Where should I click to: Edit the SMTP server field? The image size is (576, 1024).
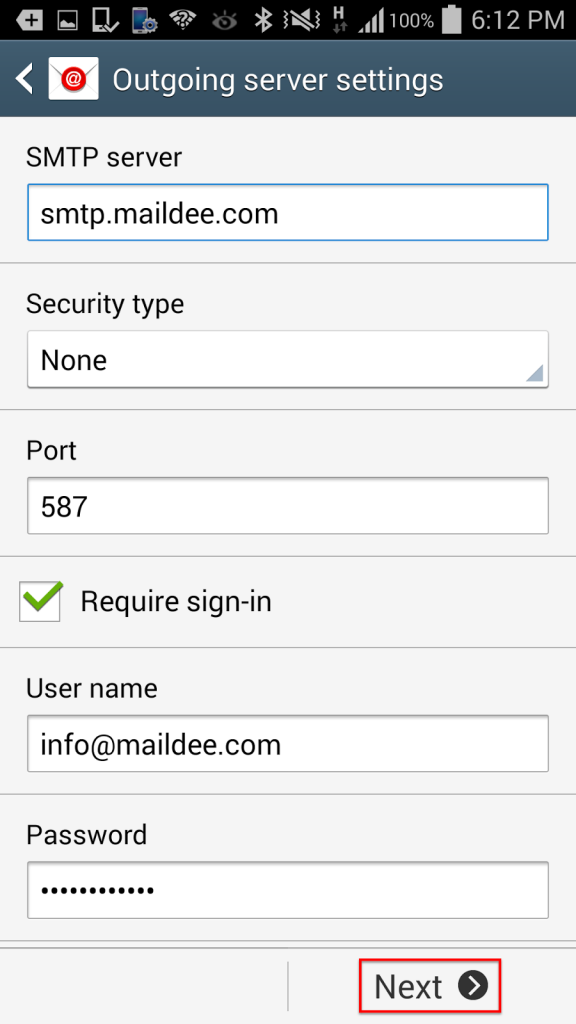coord(287,212)
